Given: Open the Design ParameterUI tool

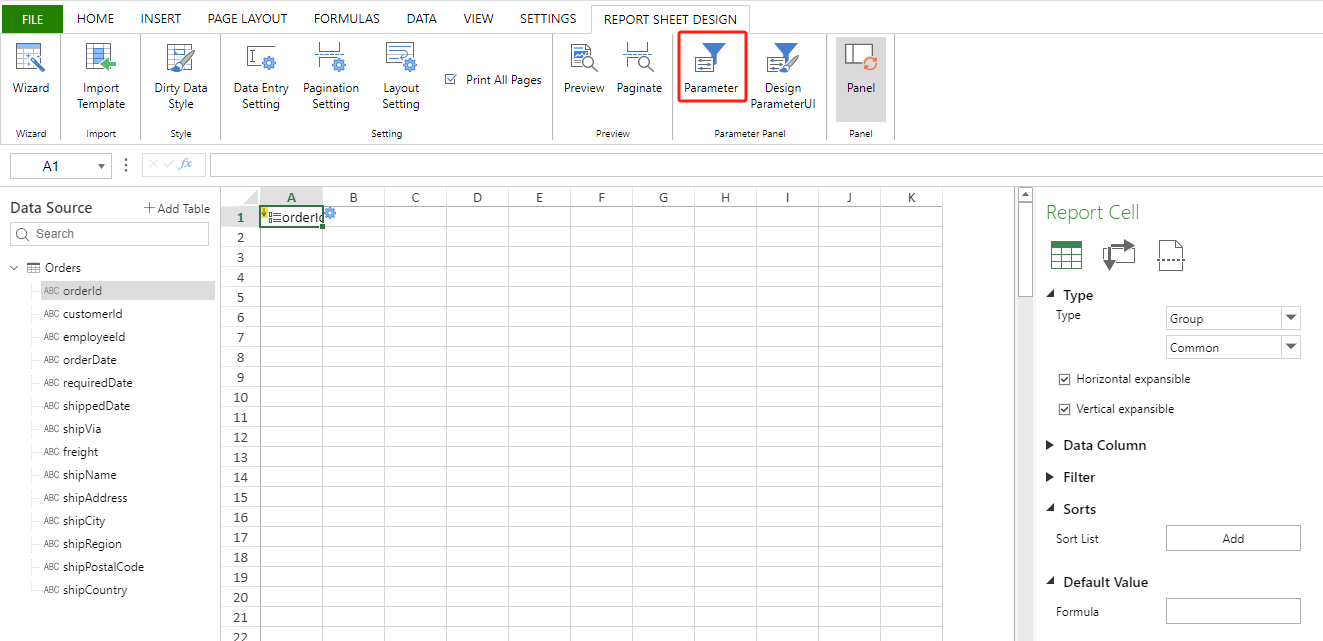Looking at the screenshot, I should (782, 75).
